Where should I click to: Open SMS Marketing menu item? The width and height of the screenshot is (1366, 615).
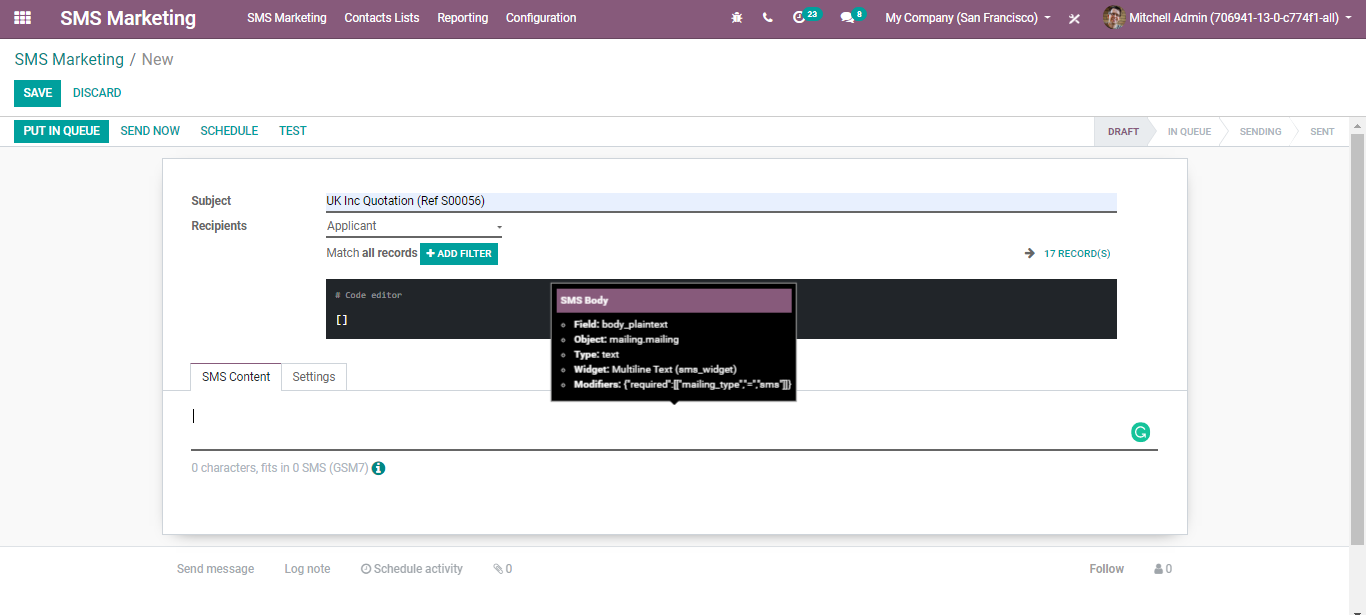tap(287, 18)
